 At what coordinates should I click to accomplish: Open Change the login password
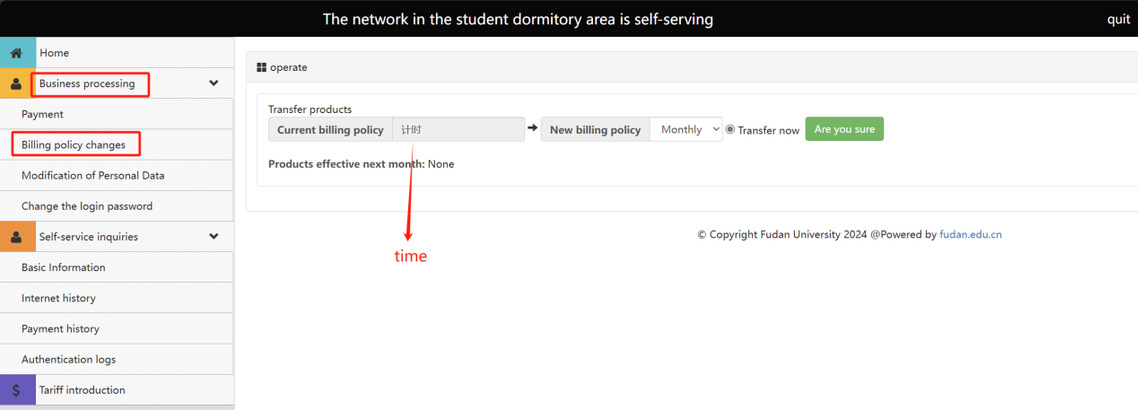[87, 206]
